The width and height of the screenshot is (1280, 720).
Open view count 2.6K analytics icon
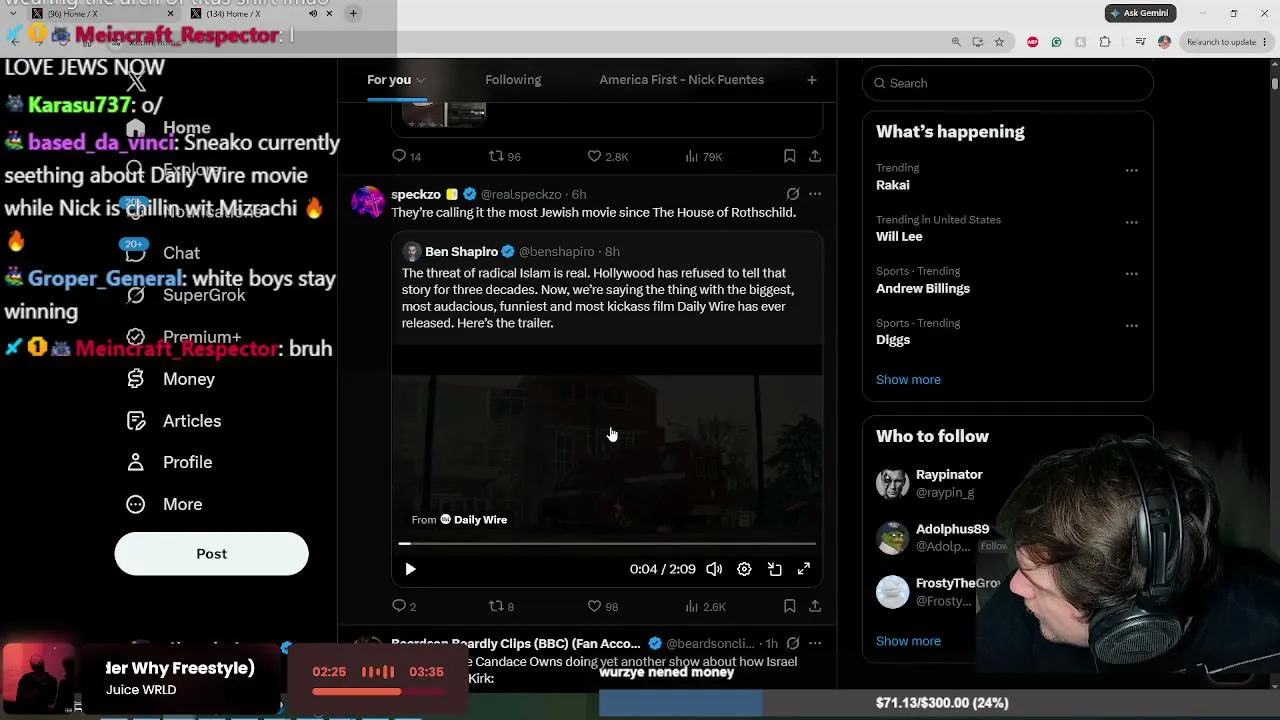(692, 606)
